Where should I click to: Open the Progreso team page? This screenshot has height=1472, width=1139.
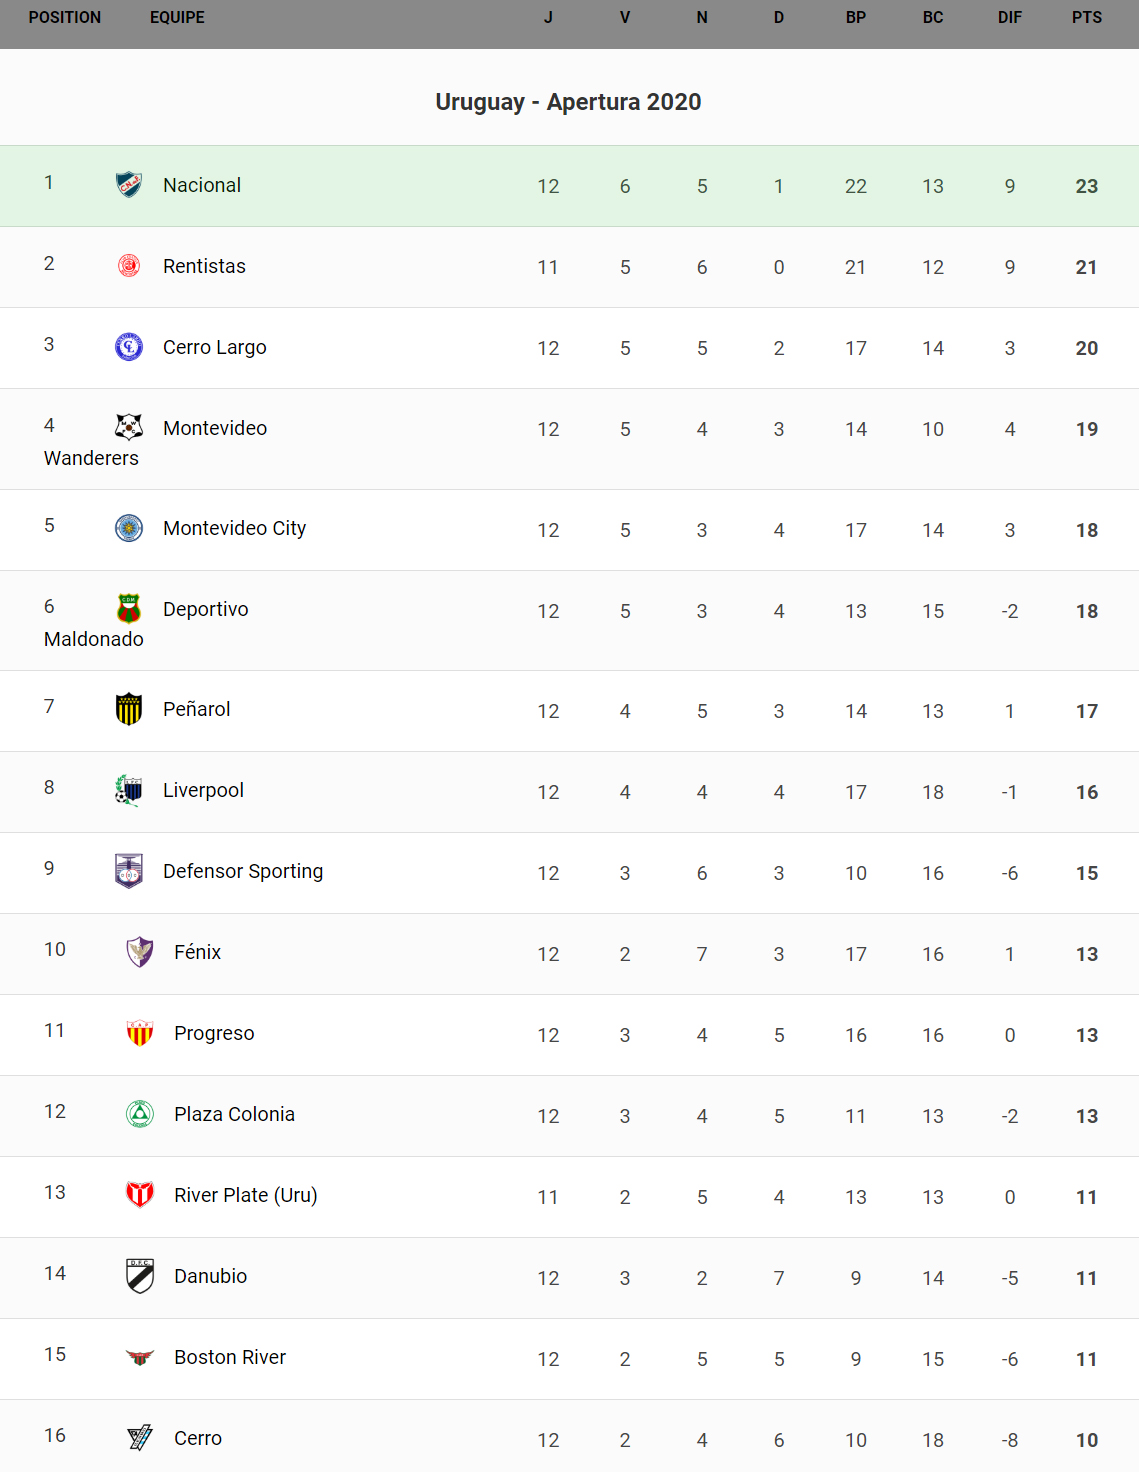214,1033
